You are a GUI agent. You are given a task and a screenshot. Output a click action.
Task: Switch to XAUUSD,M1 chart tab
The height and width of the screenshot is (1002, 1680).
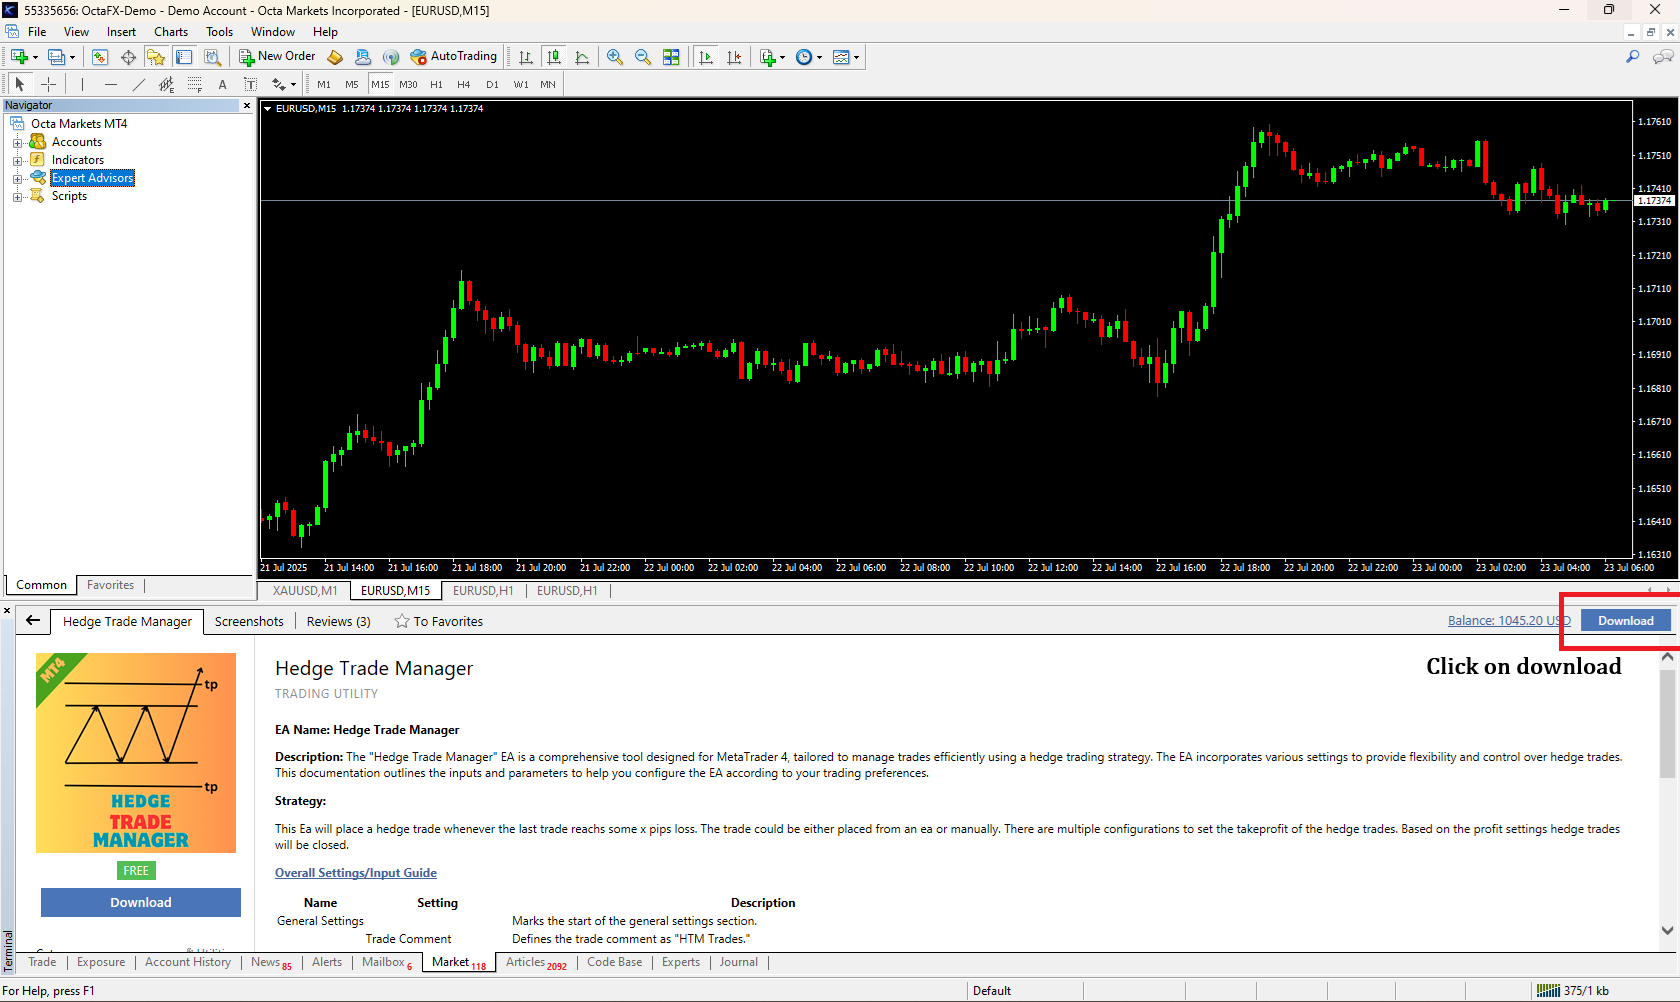[305, 591]
